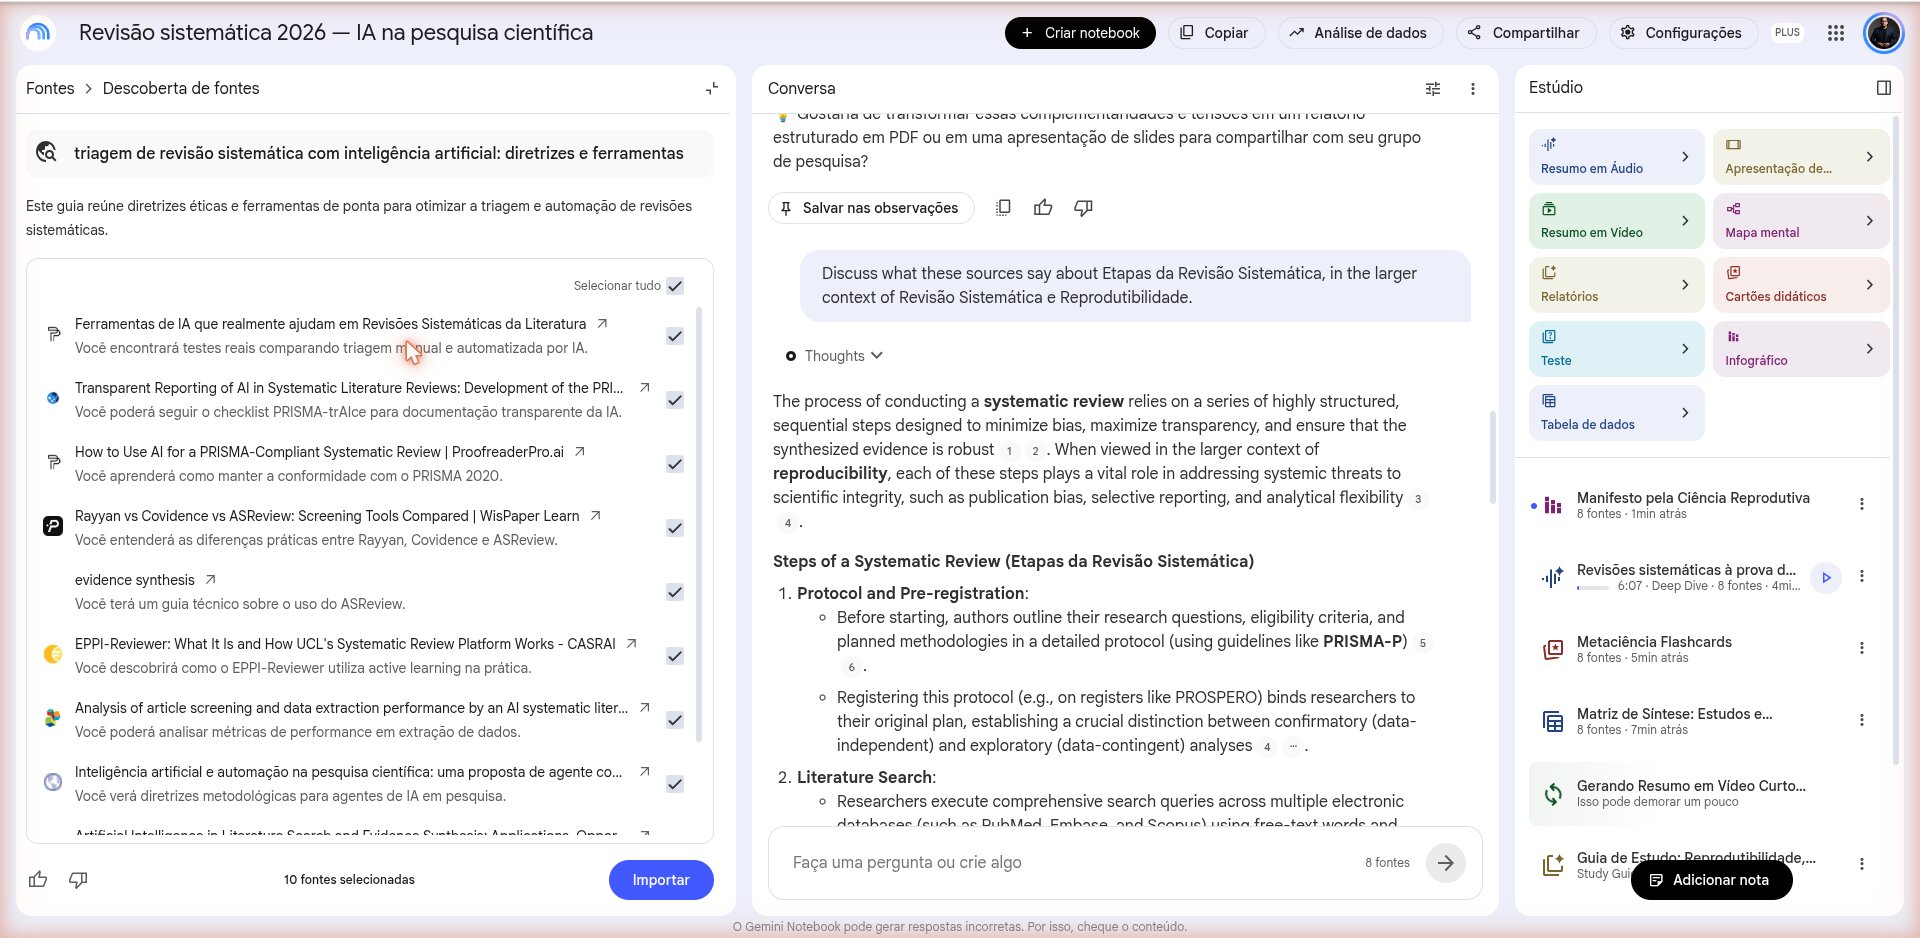Viewport: 1920px width, 938px height.
Task: Click thumbs up under the chat response
Action: coord(1043,207)
